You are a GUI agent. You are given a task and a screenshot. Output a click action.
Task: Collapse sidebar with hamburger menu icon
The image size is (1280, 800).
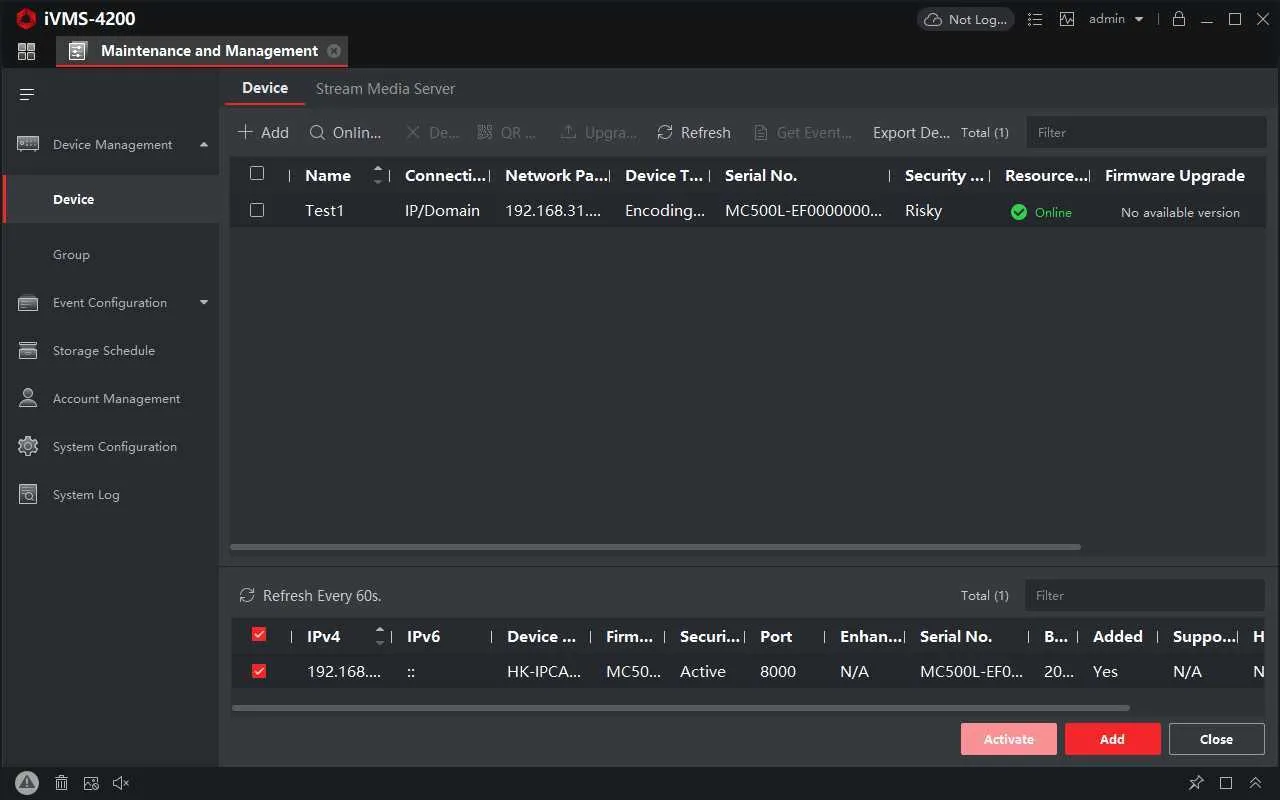(27, 95)
